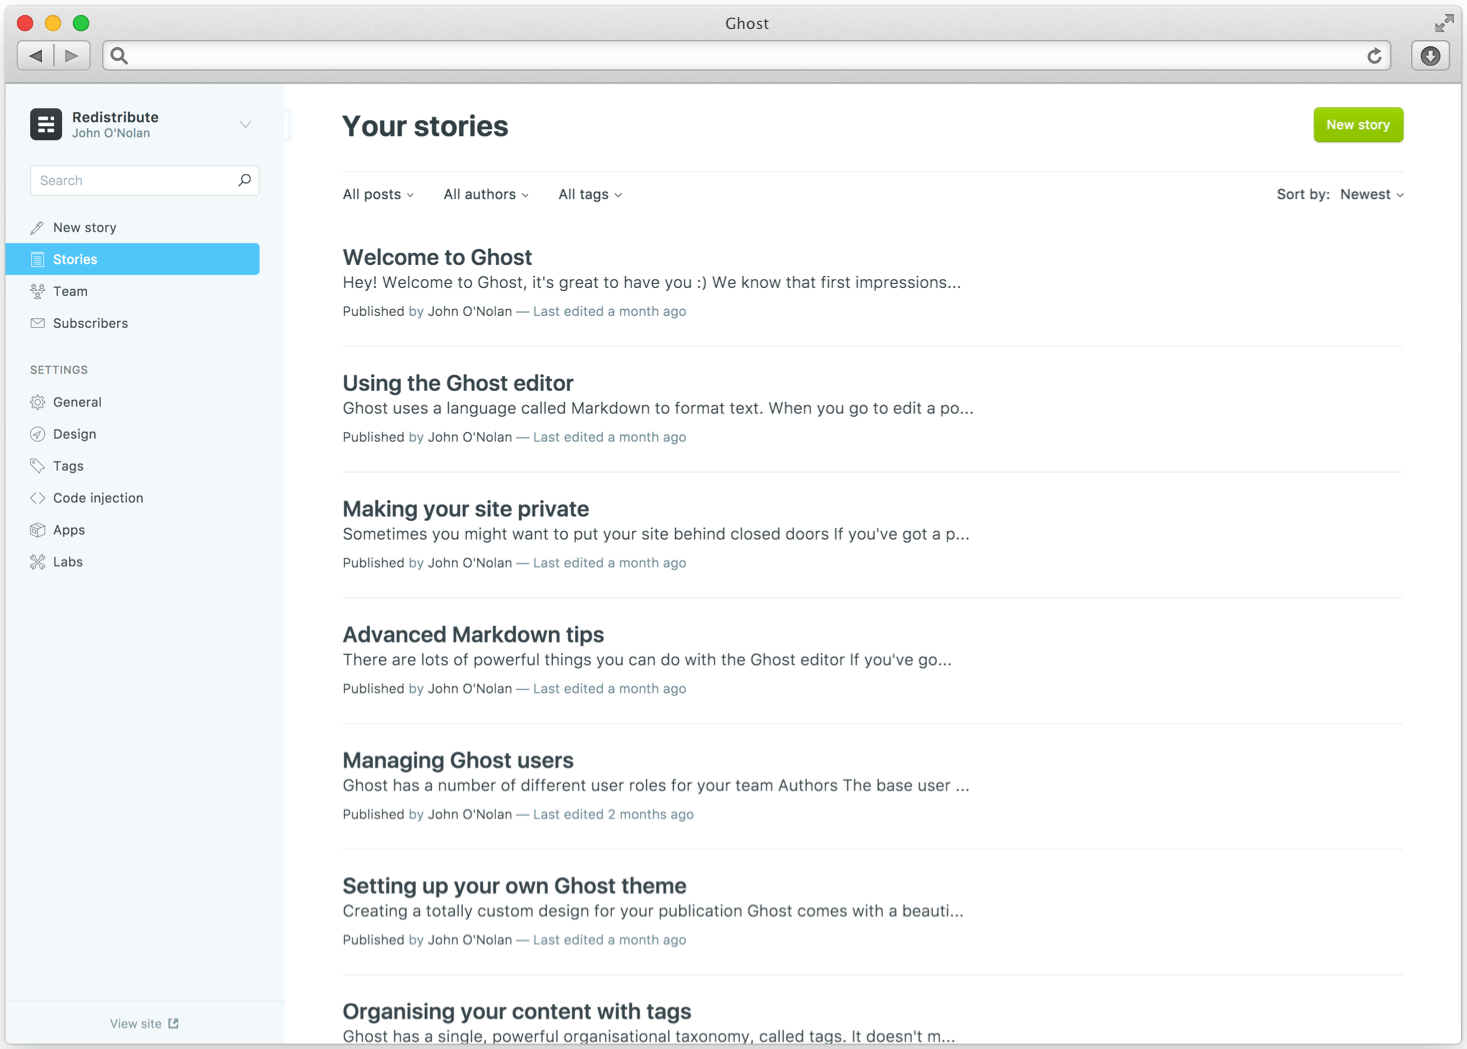The width and height of the screenshot is (1467, 1049).
Task: Click the Redistribute blog logo icon
Action: point(46,124)
